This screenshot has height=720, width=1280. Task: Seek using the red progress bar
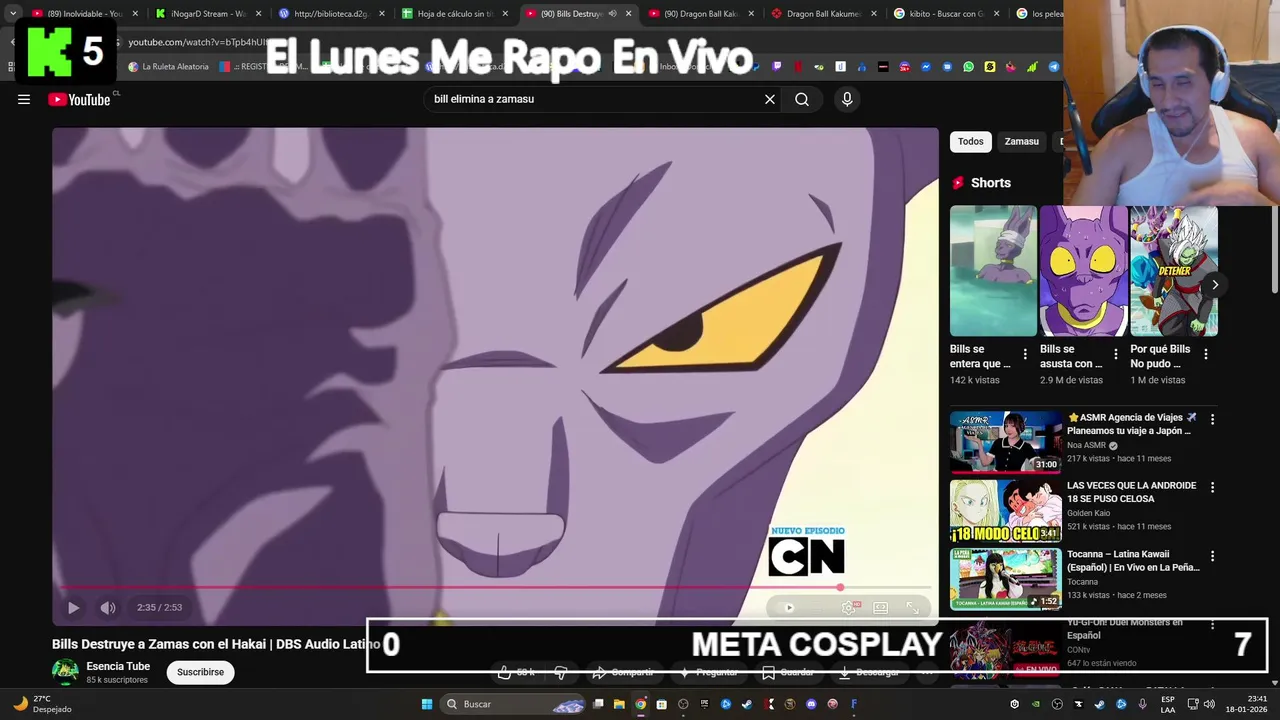pyautogui.click(x=496, y=588)
